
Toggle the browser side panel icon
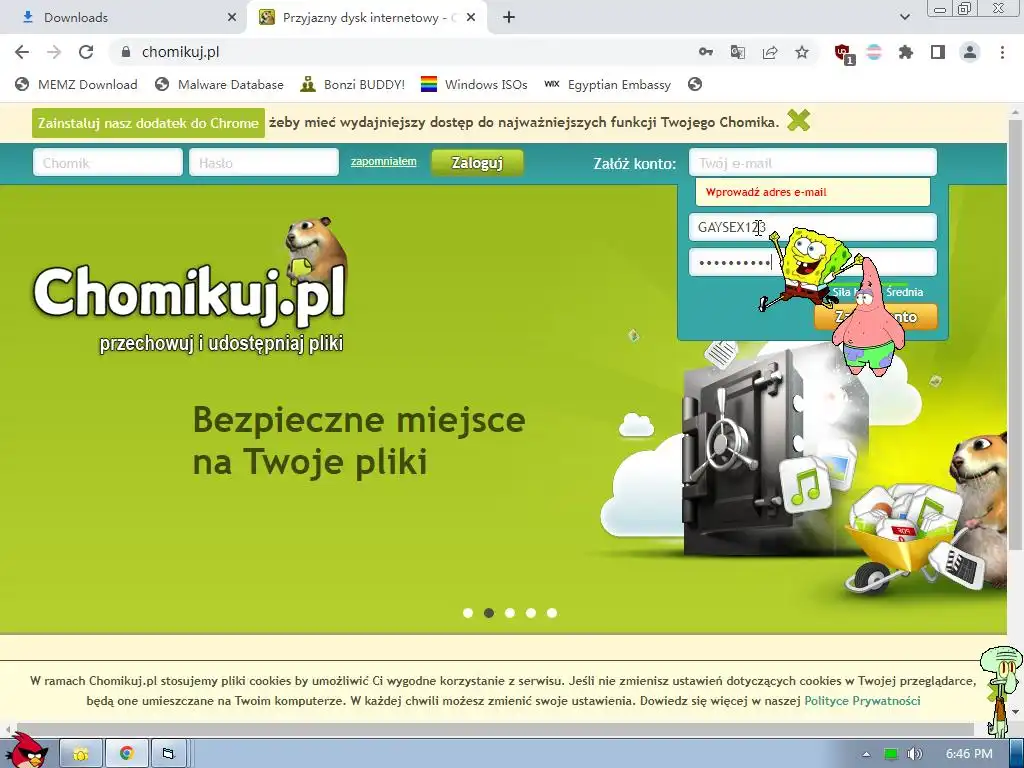click(938, 52)
